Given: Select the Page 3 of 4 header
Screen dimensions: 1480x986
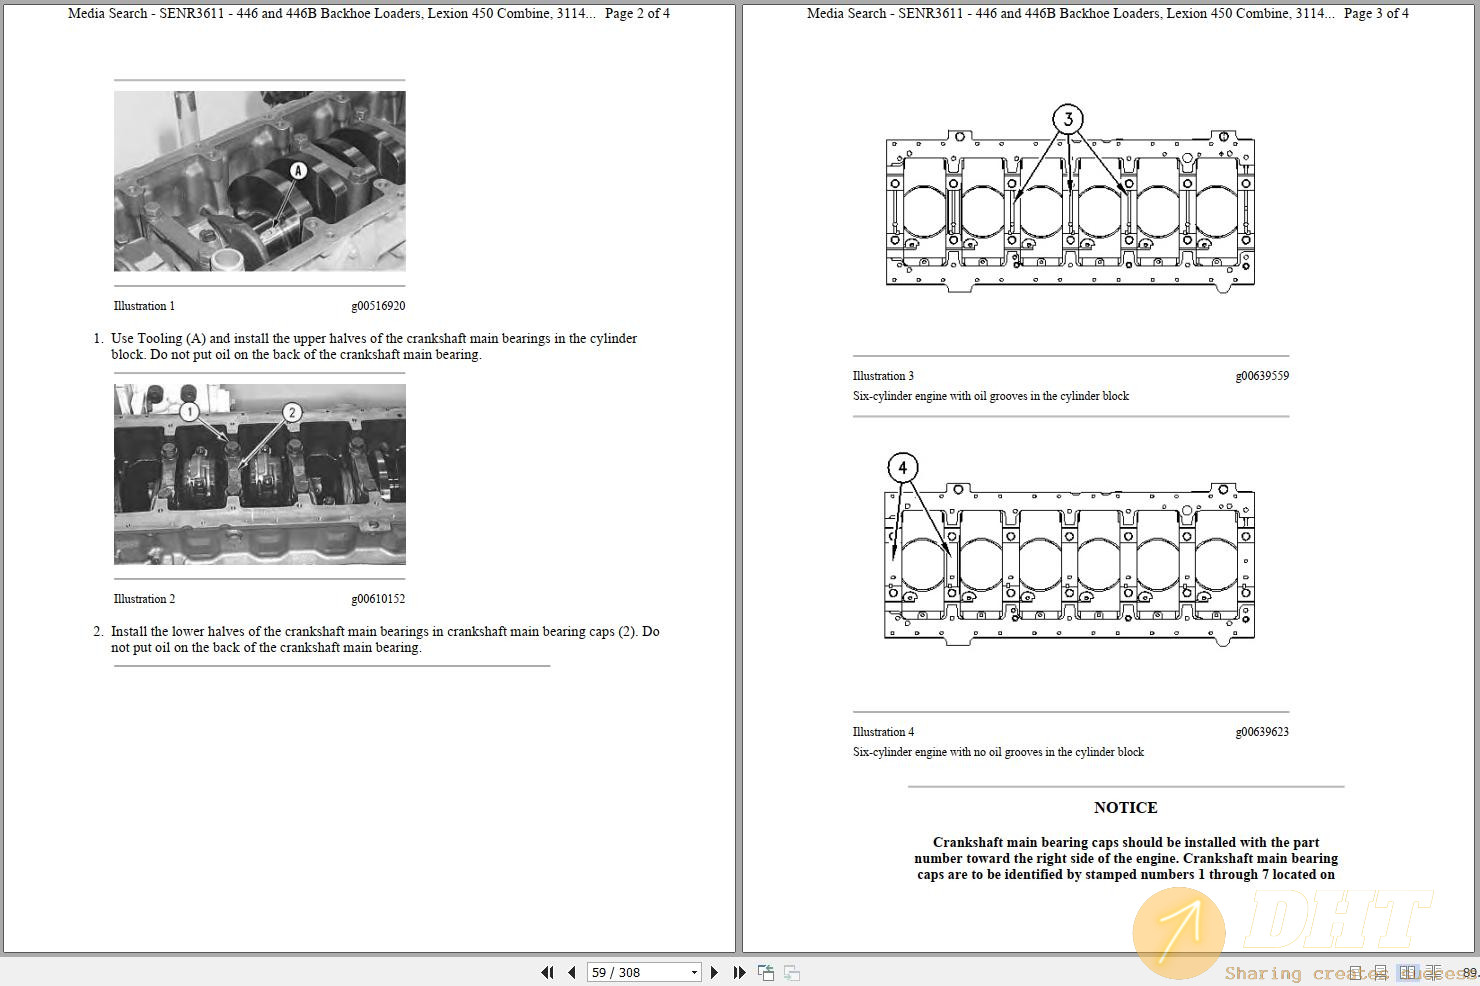Looking at the screenshot, I should (1375, 13).
